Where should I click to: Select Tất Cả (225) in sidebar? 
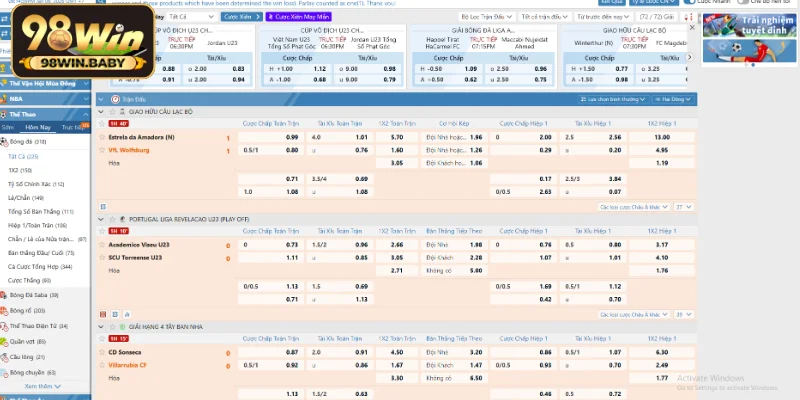coord(23,157)
